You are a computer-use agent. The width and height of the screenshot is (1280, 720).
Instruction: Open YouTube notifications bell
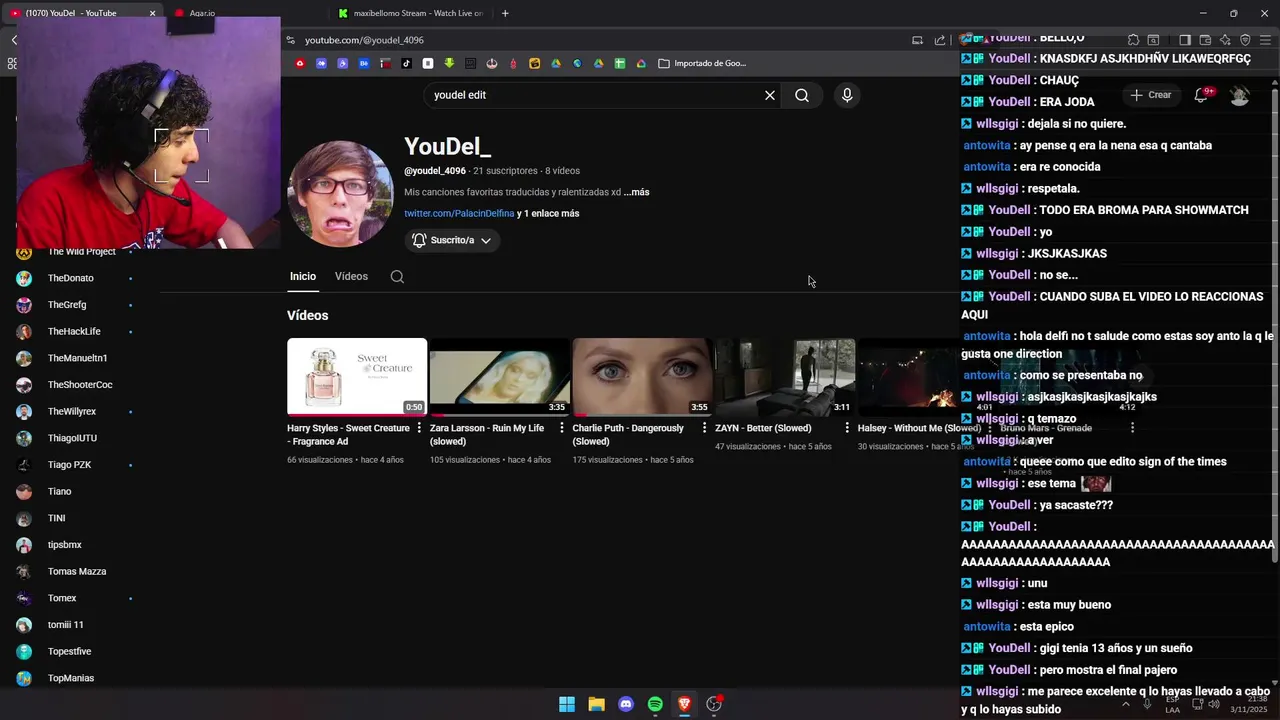tap(1202, 95)
